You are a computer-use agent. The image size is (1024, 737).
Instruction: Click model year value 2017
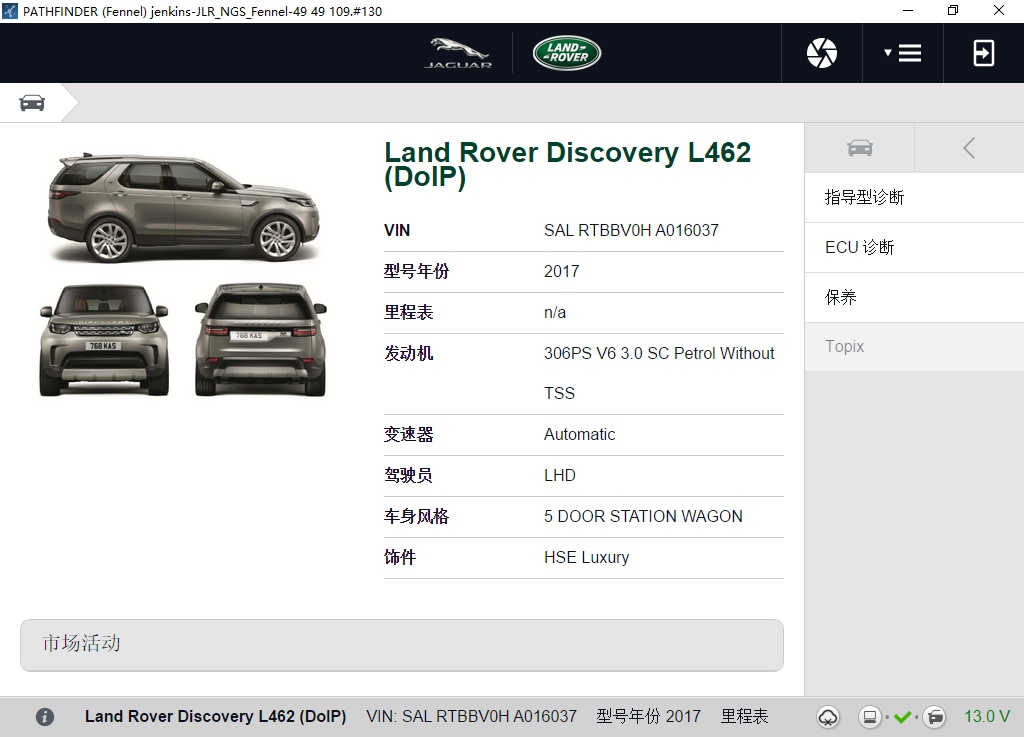562,272
